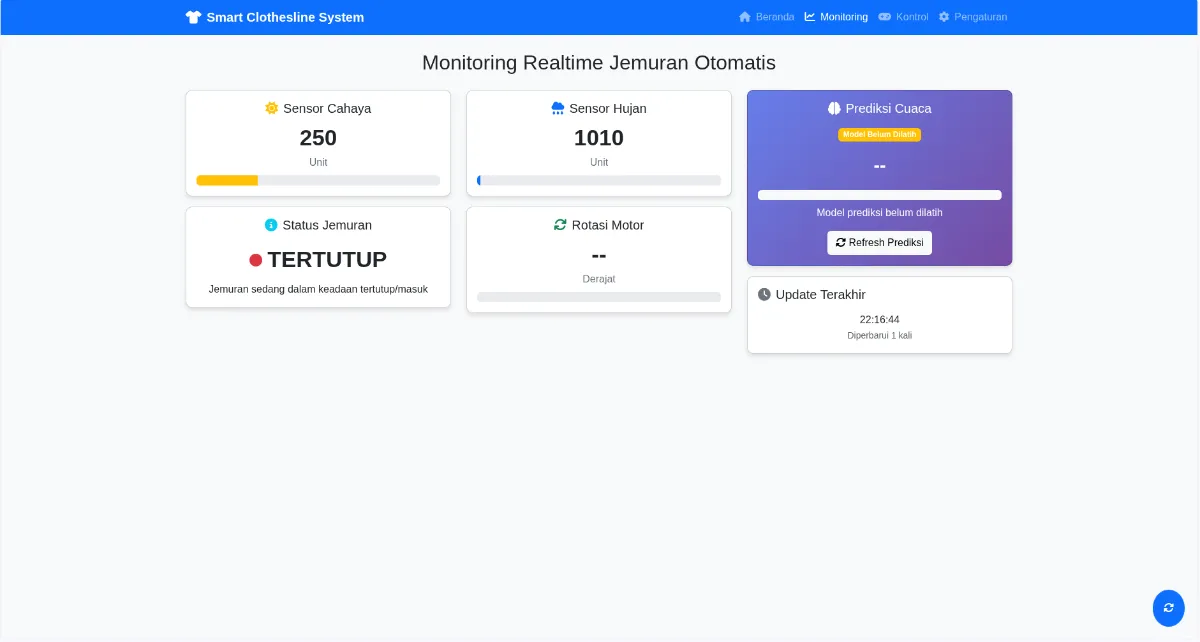Click the Smart Clothesline System brand link
Screen dimensions: 1200x642
click(x=284, y=17)
